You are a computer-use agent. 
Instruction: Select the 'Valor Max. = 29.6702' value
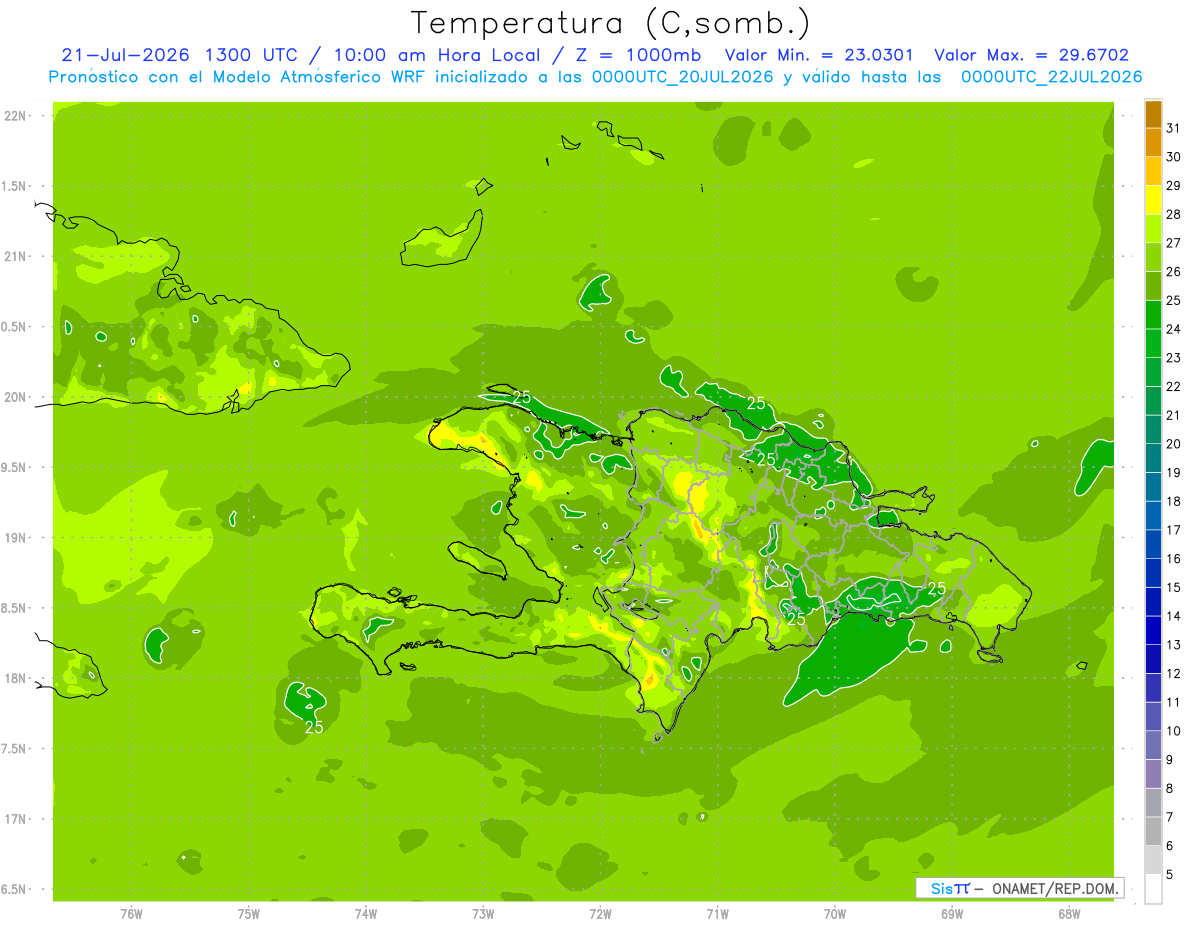[x=1032, y=55]
